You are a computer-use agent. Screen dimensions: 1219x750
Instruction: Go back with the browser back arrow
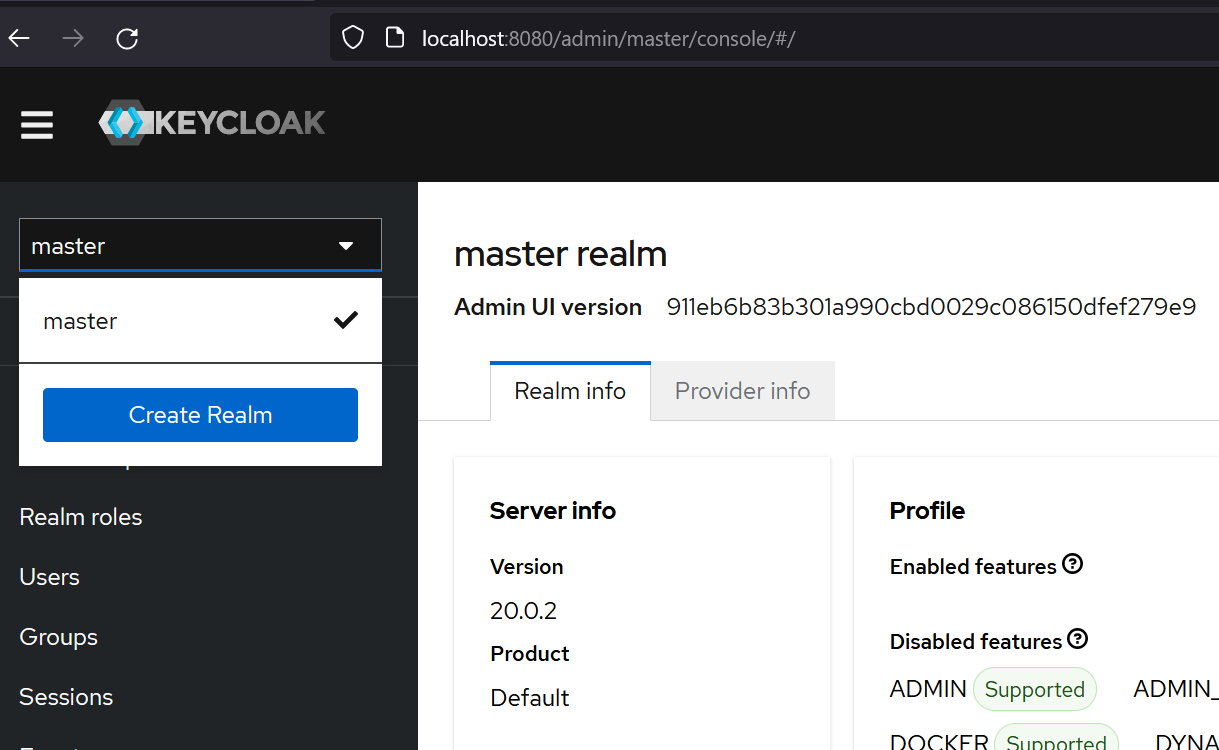[x=20, y=39]
